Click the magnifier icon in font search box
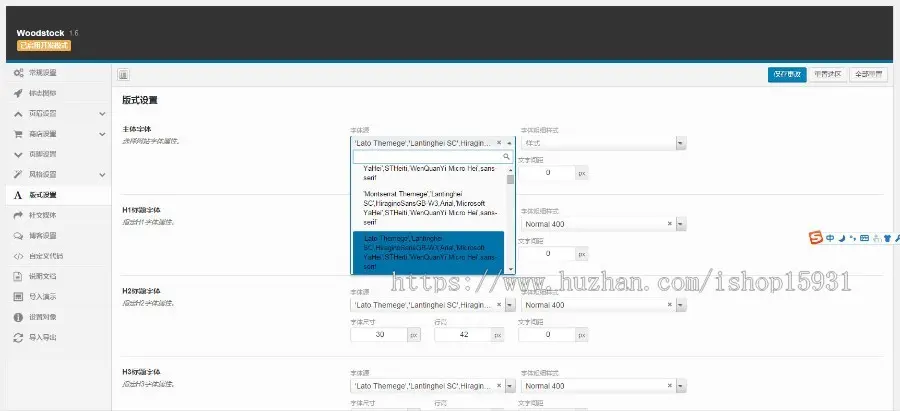 click(506, 156)
